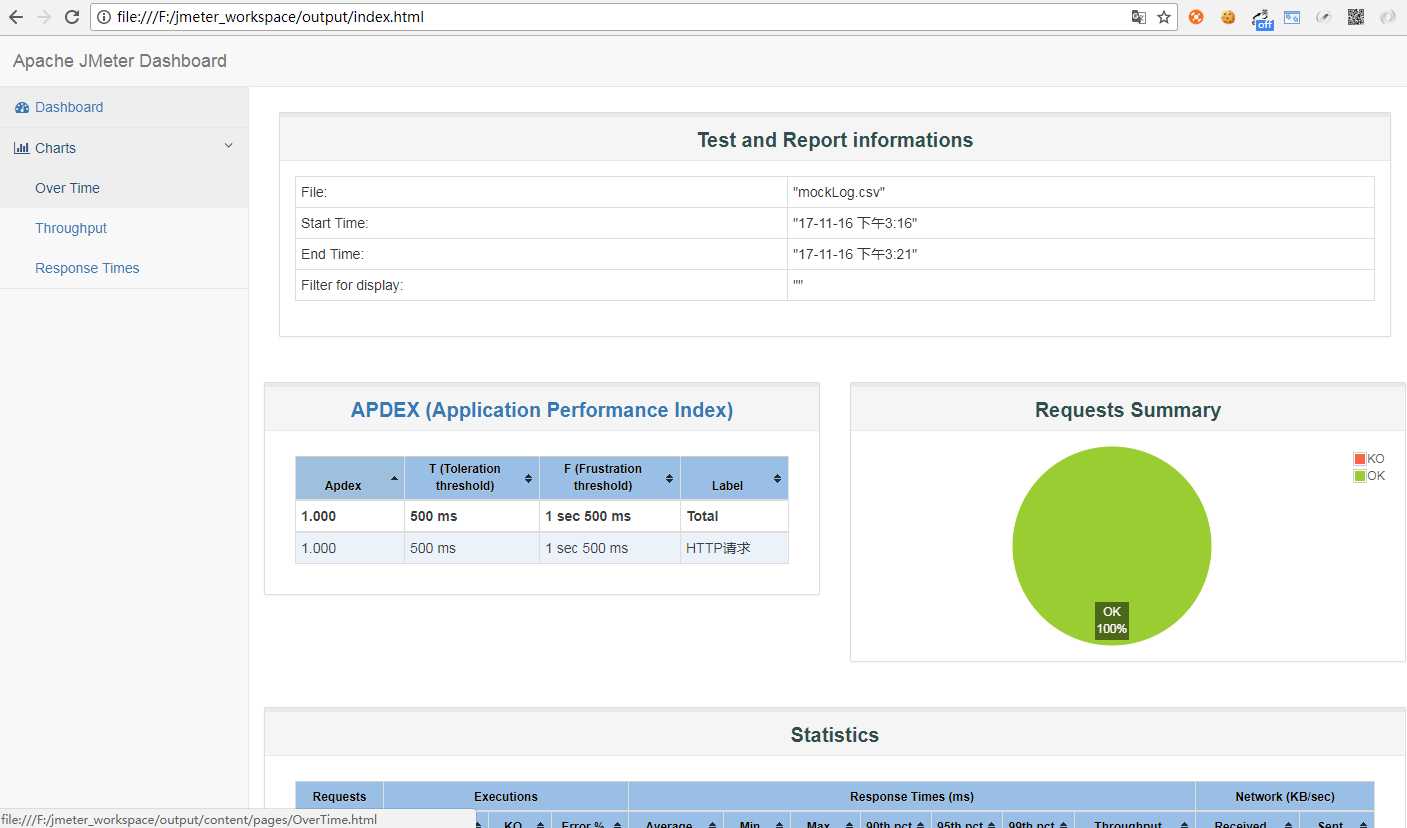Click the "Executions" column group header
Screen dimensions: 1407x828
coord(506,797)
